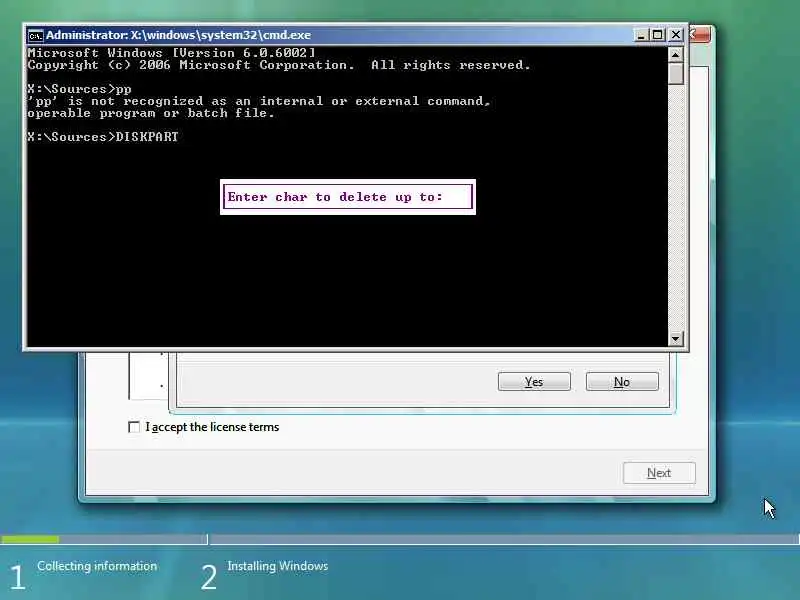Image resolution: width=800 pixels, height=600 pixels.
Task: Click the scroll up arrow in cmd
Action: click(x=676, y=54)
